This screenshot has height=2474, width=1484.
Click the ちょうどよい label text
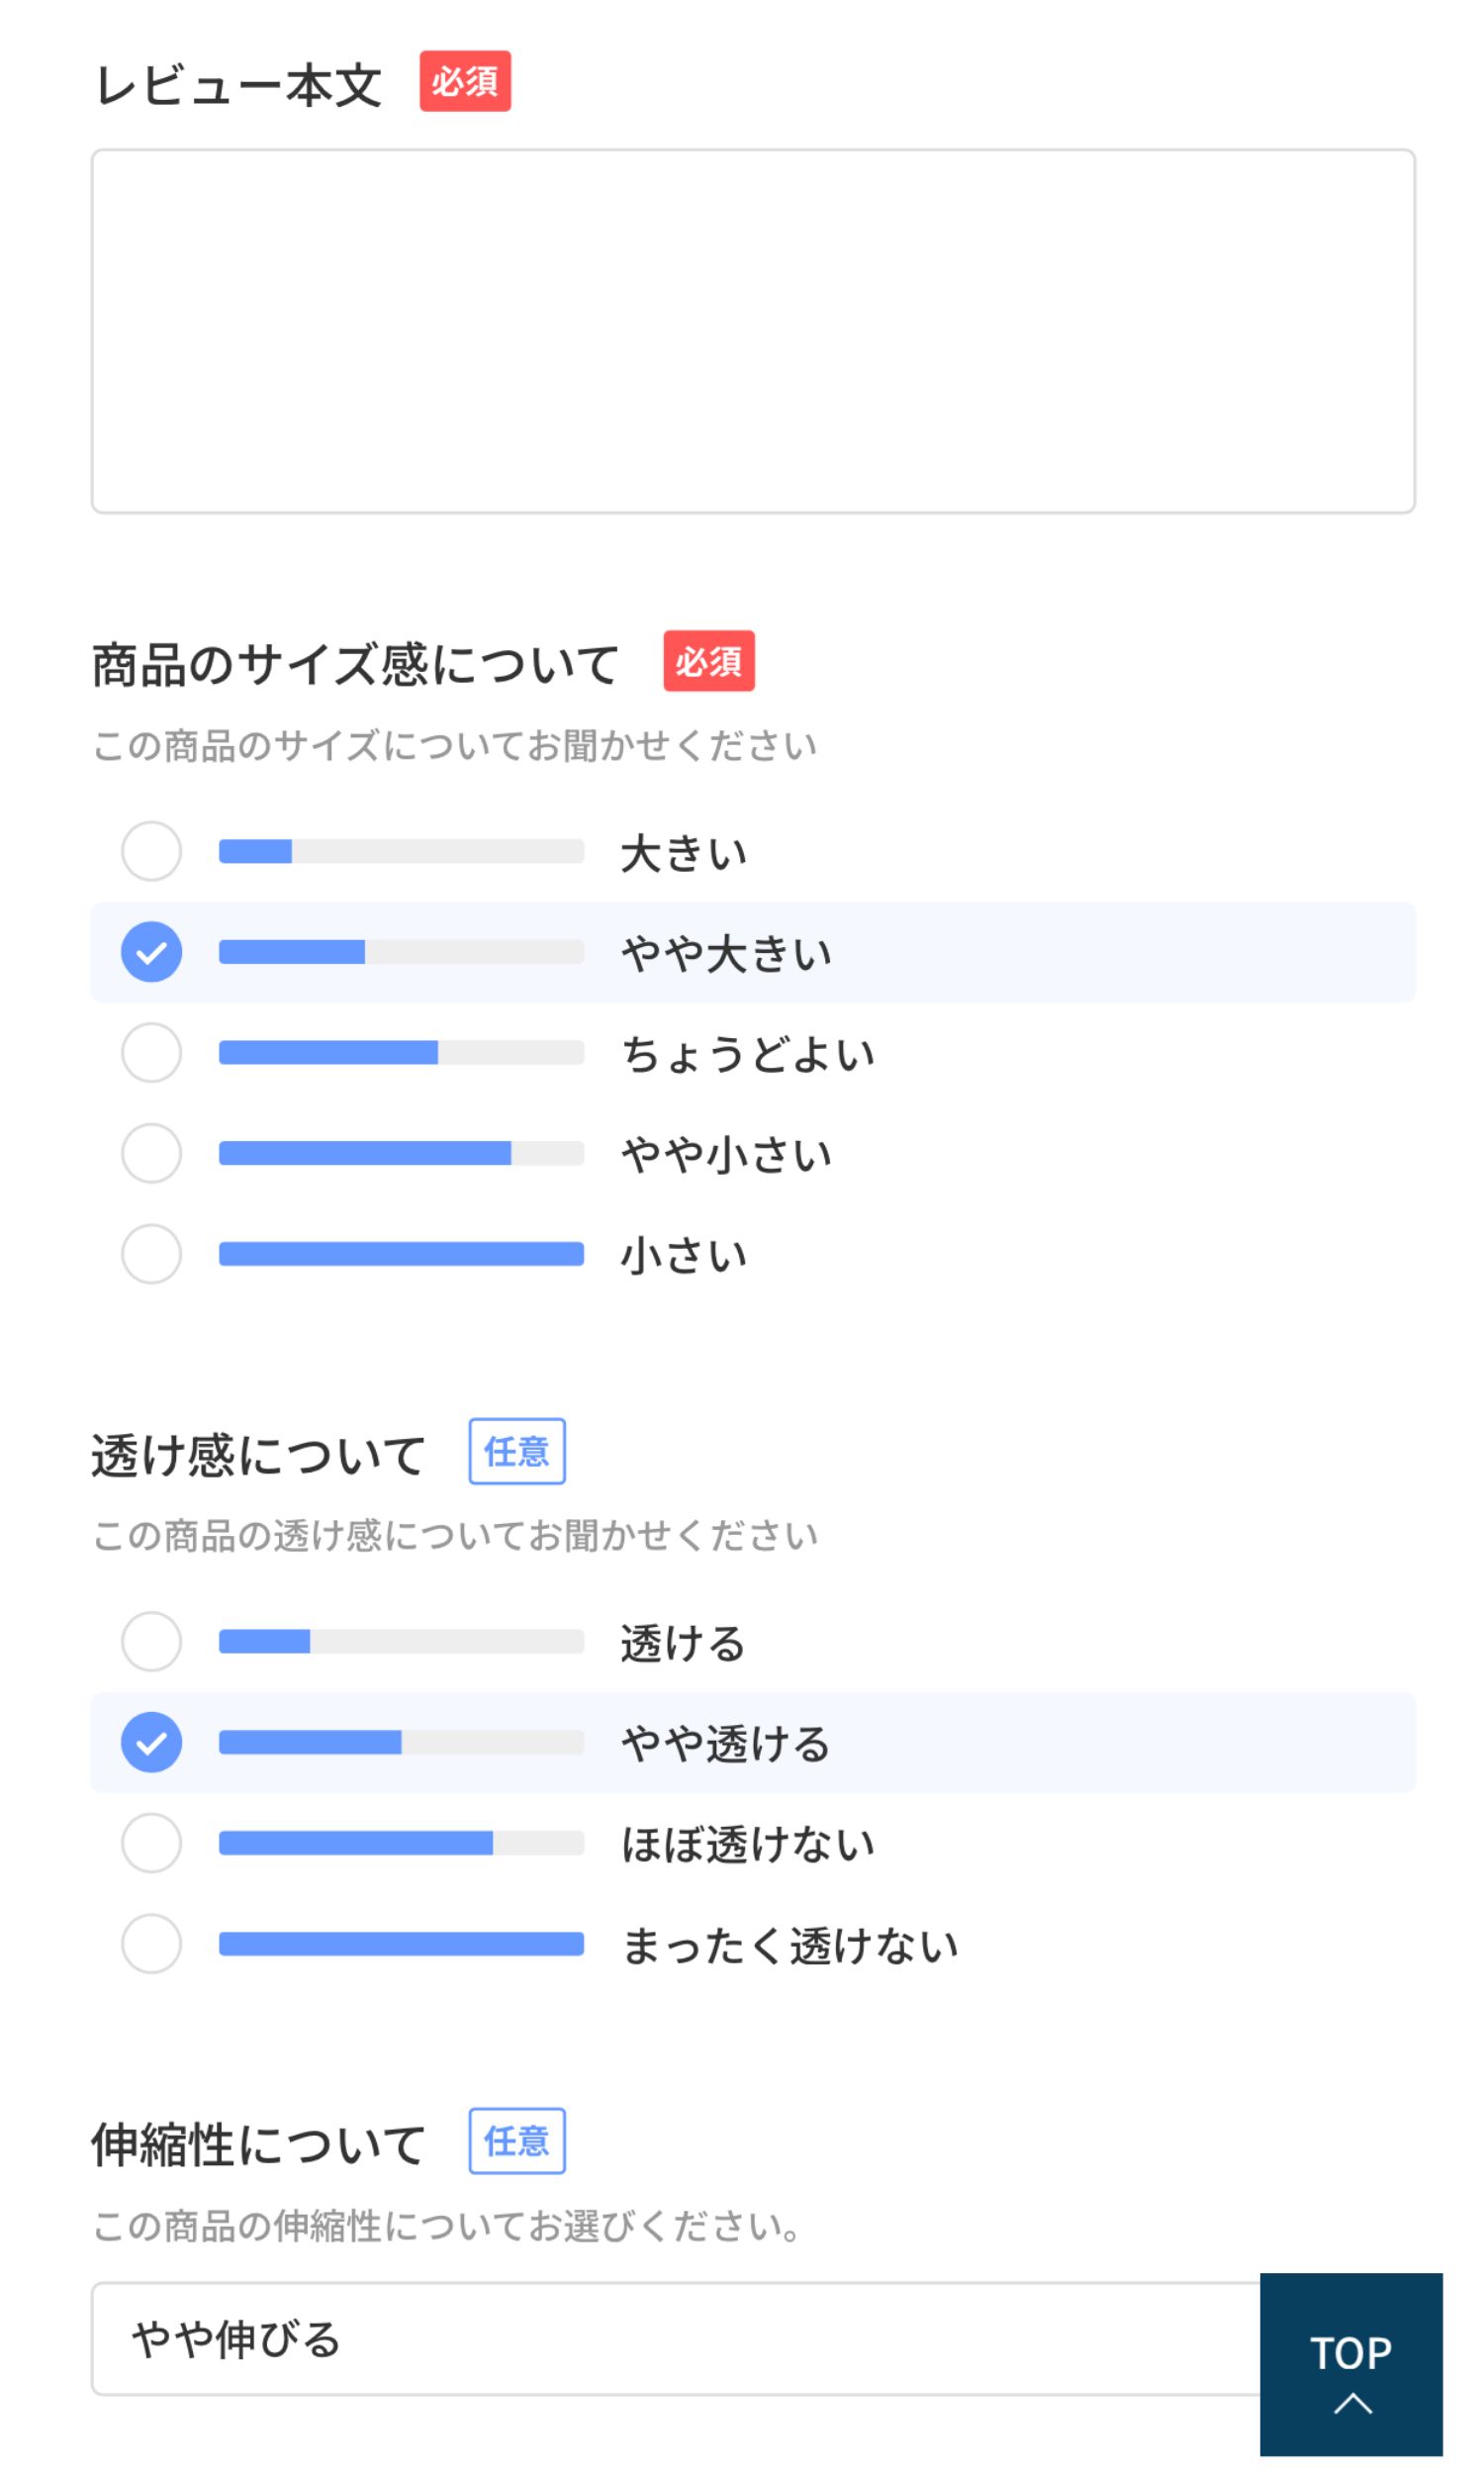tap(748, 1054)
